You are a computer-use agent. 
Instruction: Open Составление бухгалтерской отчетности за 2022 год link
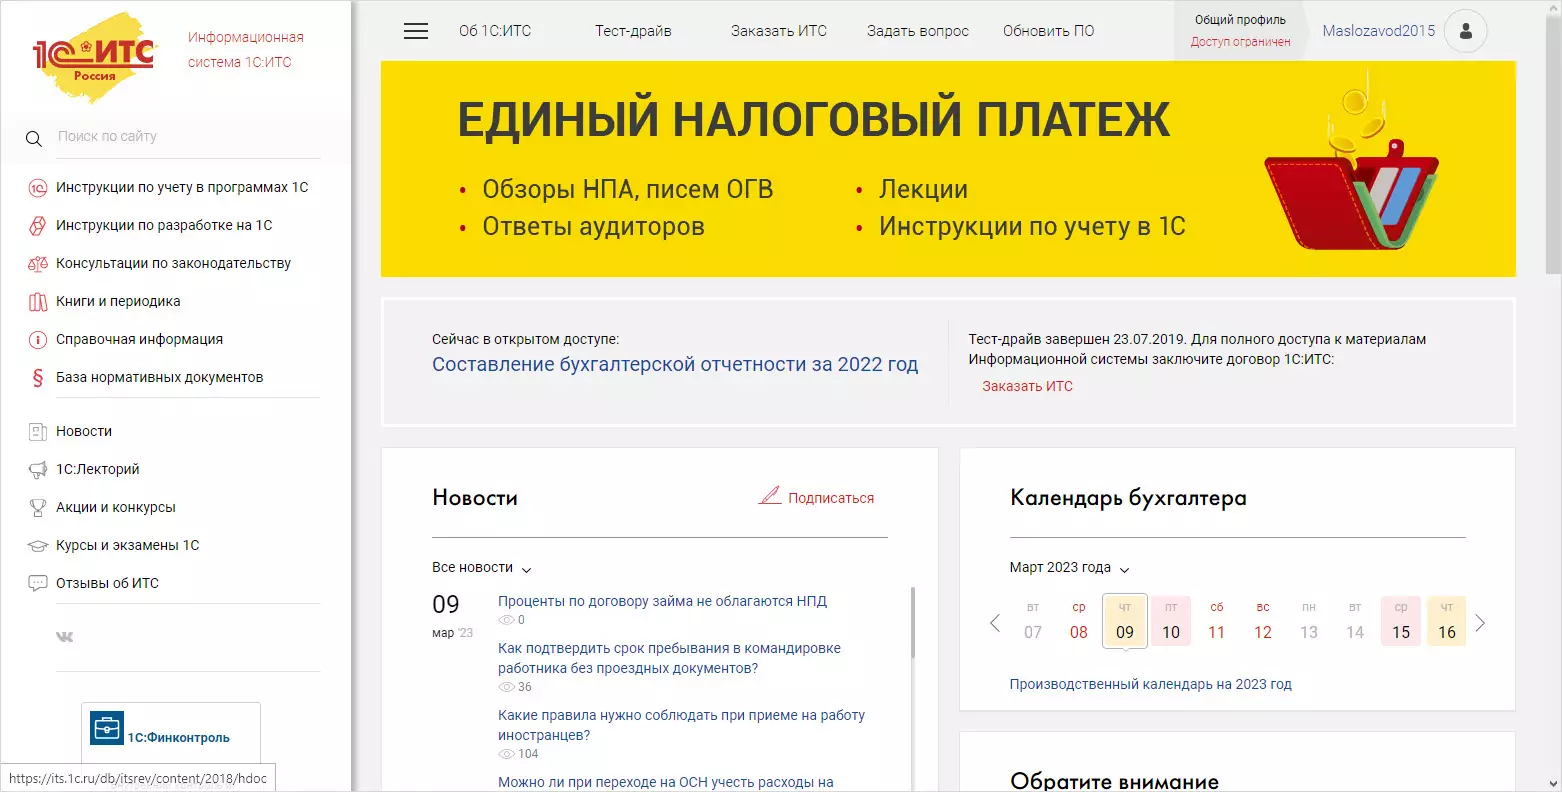675,365
